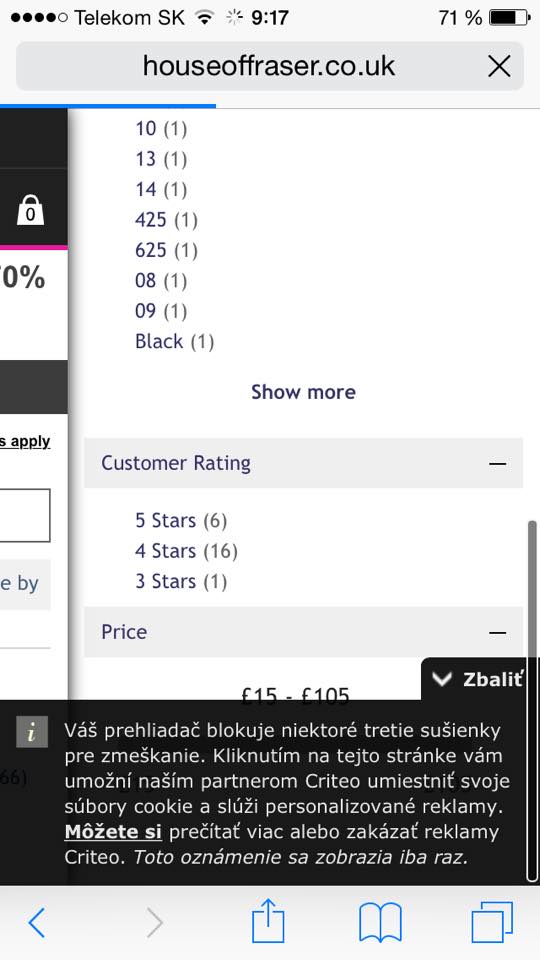Tap the Safari forward arrow
Viewport: 540px width, 960px height.
[156, 922]
